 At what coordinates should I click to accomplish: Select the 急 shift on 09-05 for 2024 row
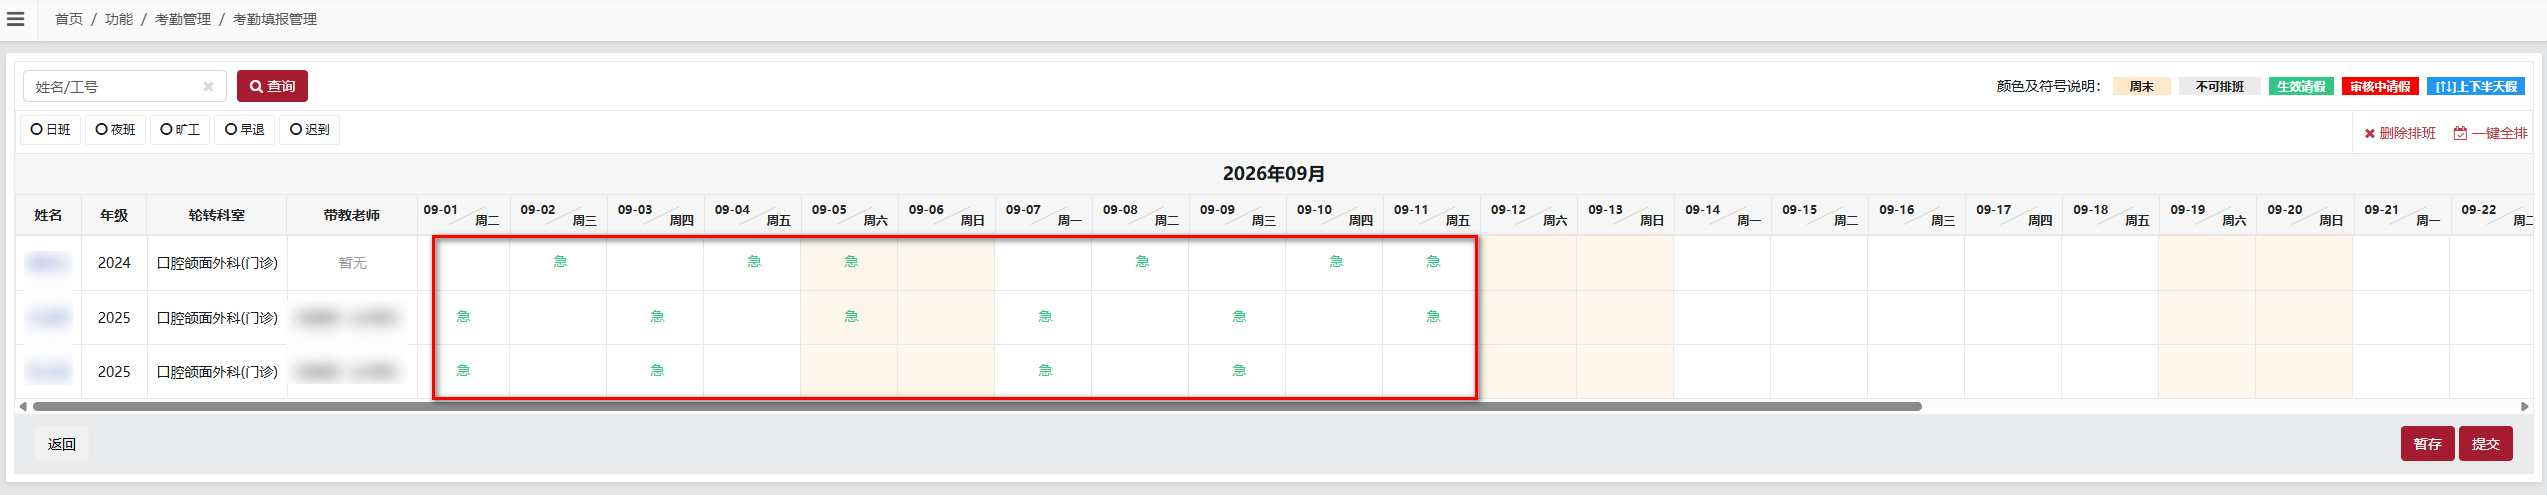tap(851, 262)
